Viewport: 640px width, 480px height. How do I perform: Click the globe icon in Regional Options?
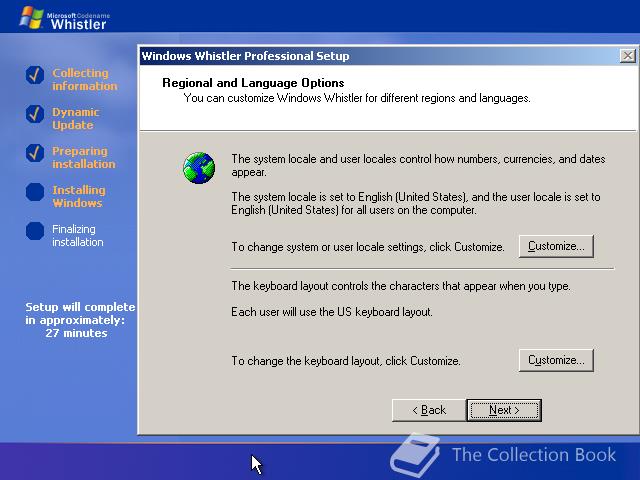click(199, 168)
